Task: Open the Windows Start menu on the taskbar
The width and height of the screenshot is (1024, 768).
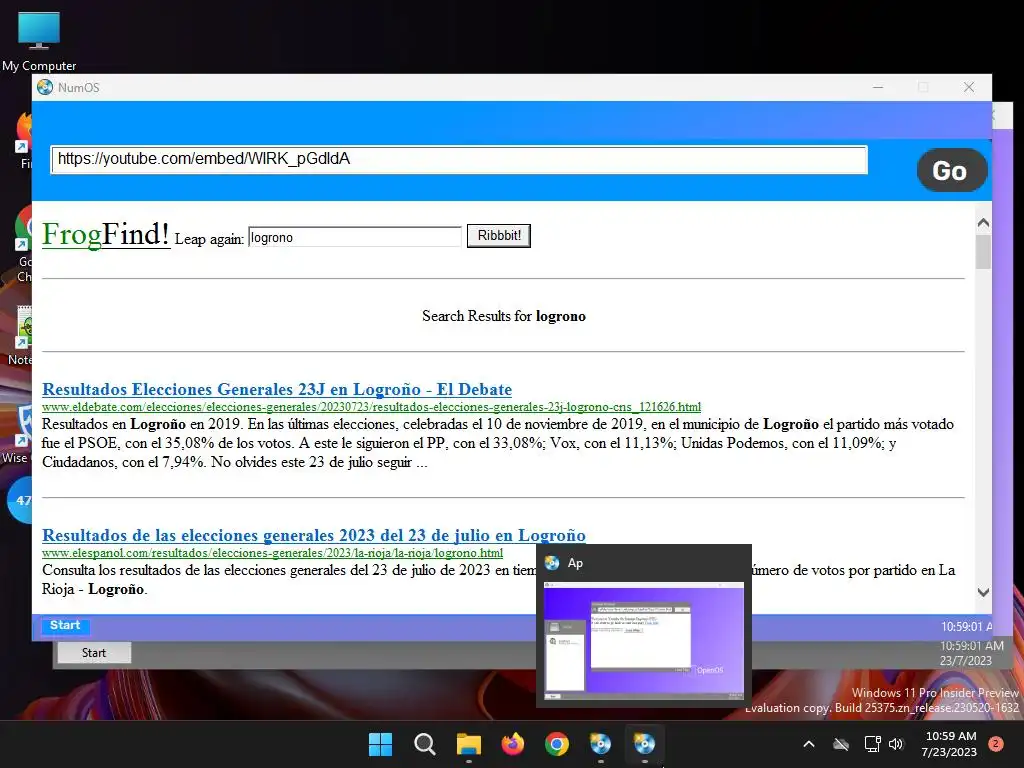Action: pyautogui.click(x=381, y=744)
